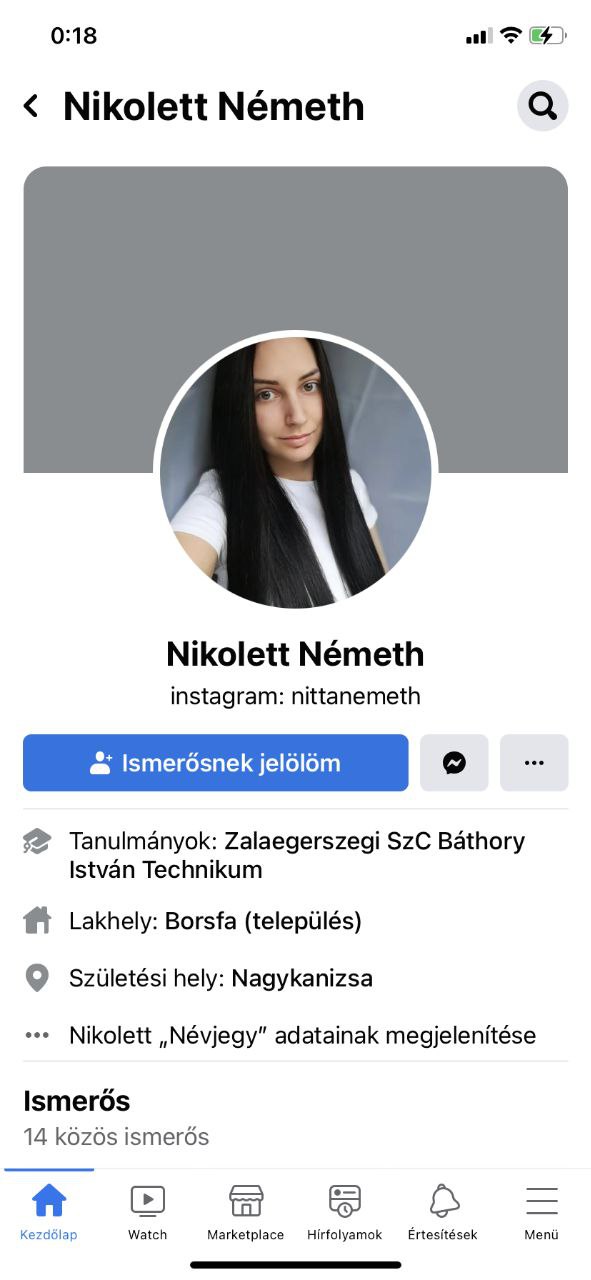Open the 14 közös ismerős list
Viewport: 591px width, 1280px height.
(116, 1137)
